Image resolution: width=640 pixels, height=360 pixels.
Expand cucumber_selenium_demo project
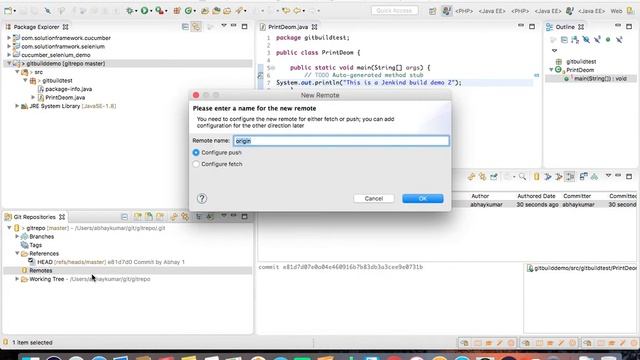pos(9,55)
